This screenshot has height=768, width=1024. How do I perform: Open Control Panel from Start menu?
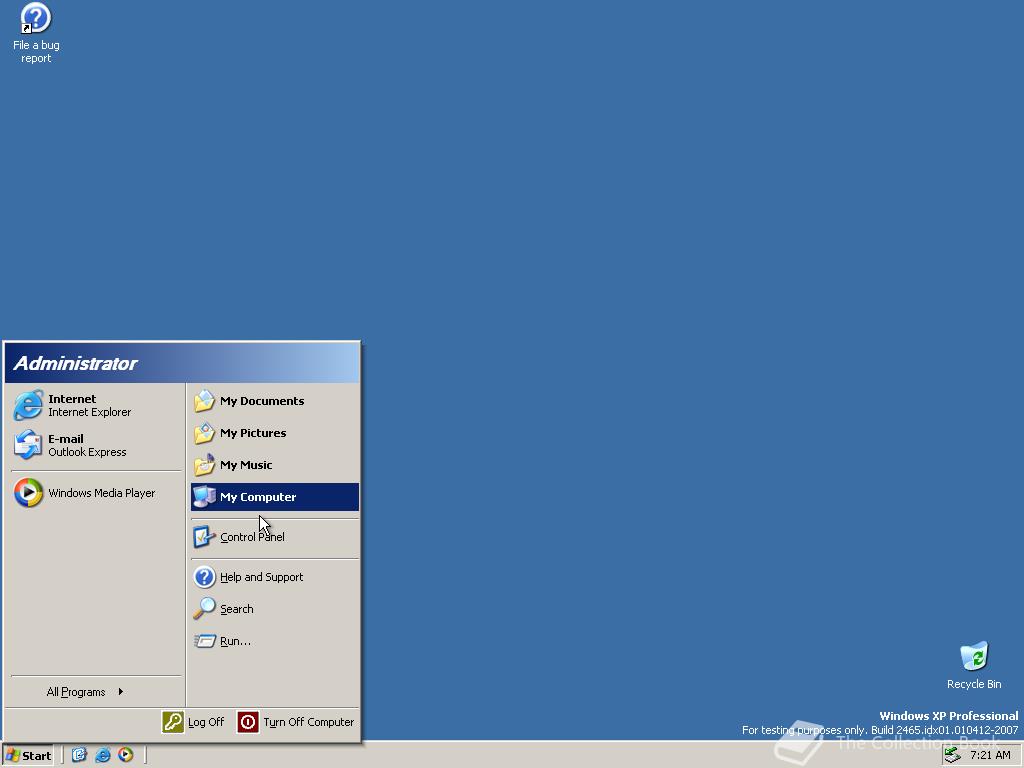pos(274,537)
